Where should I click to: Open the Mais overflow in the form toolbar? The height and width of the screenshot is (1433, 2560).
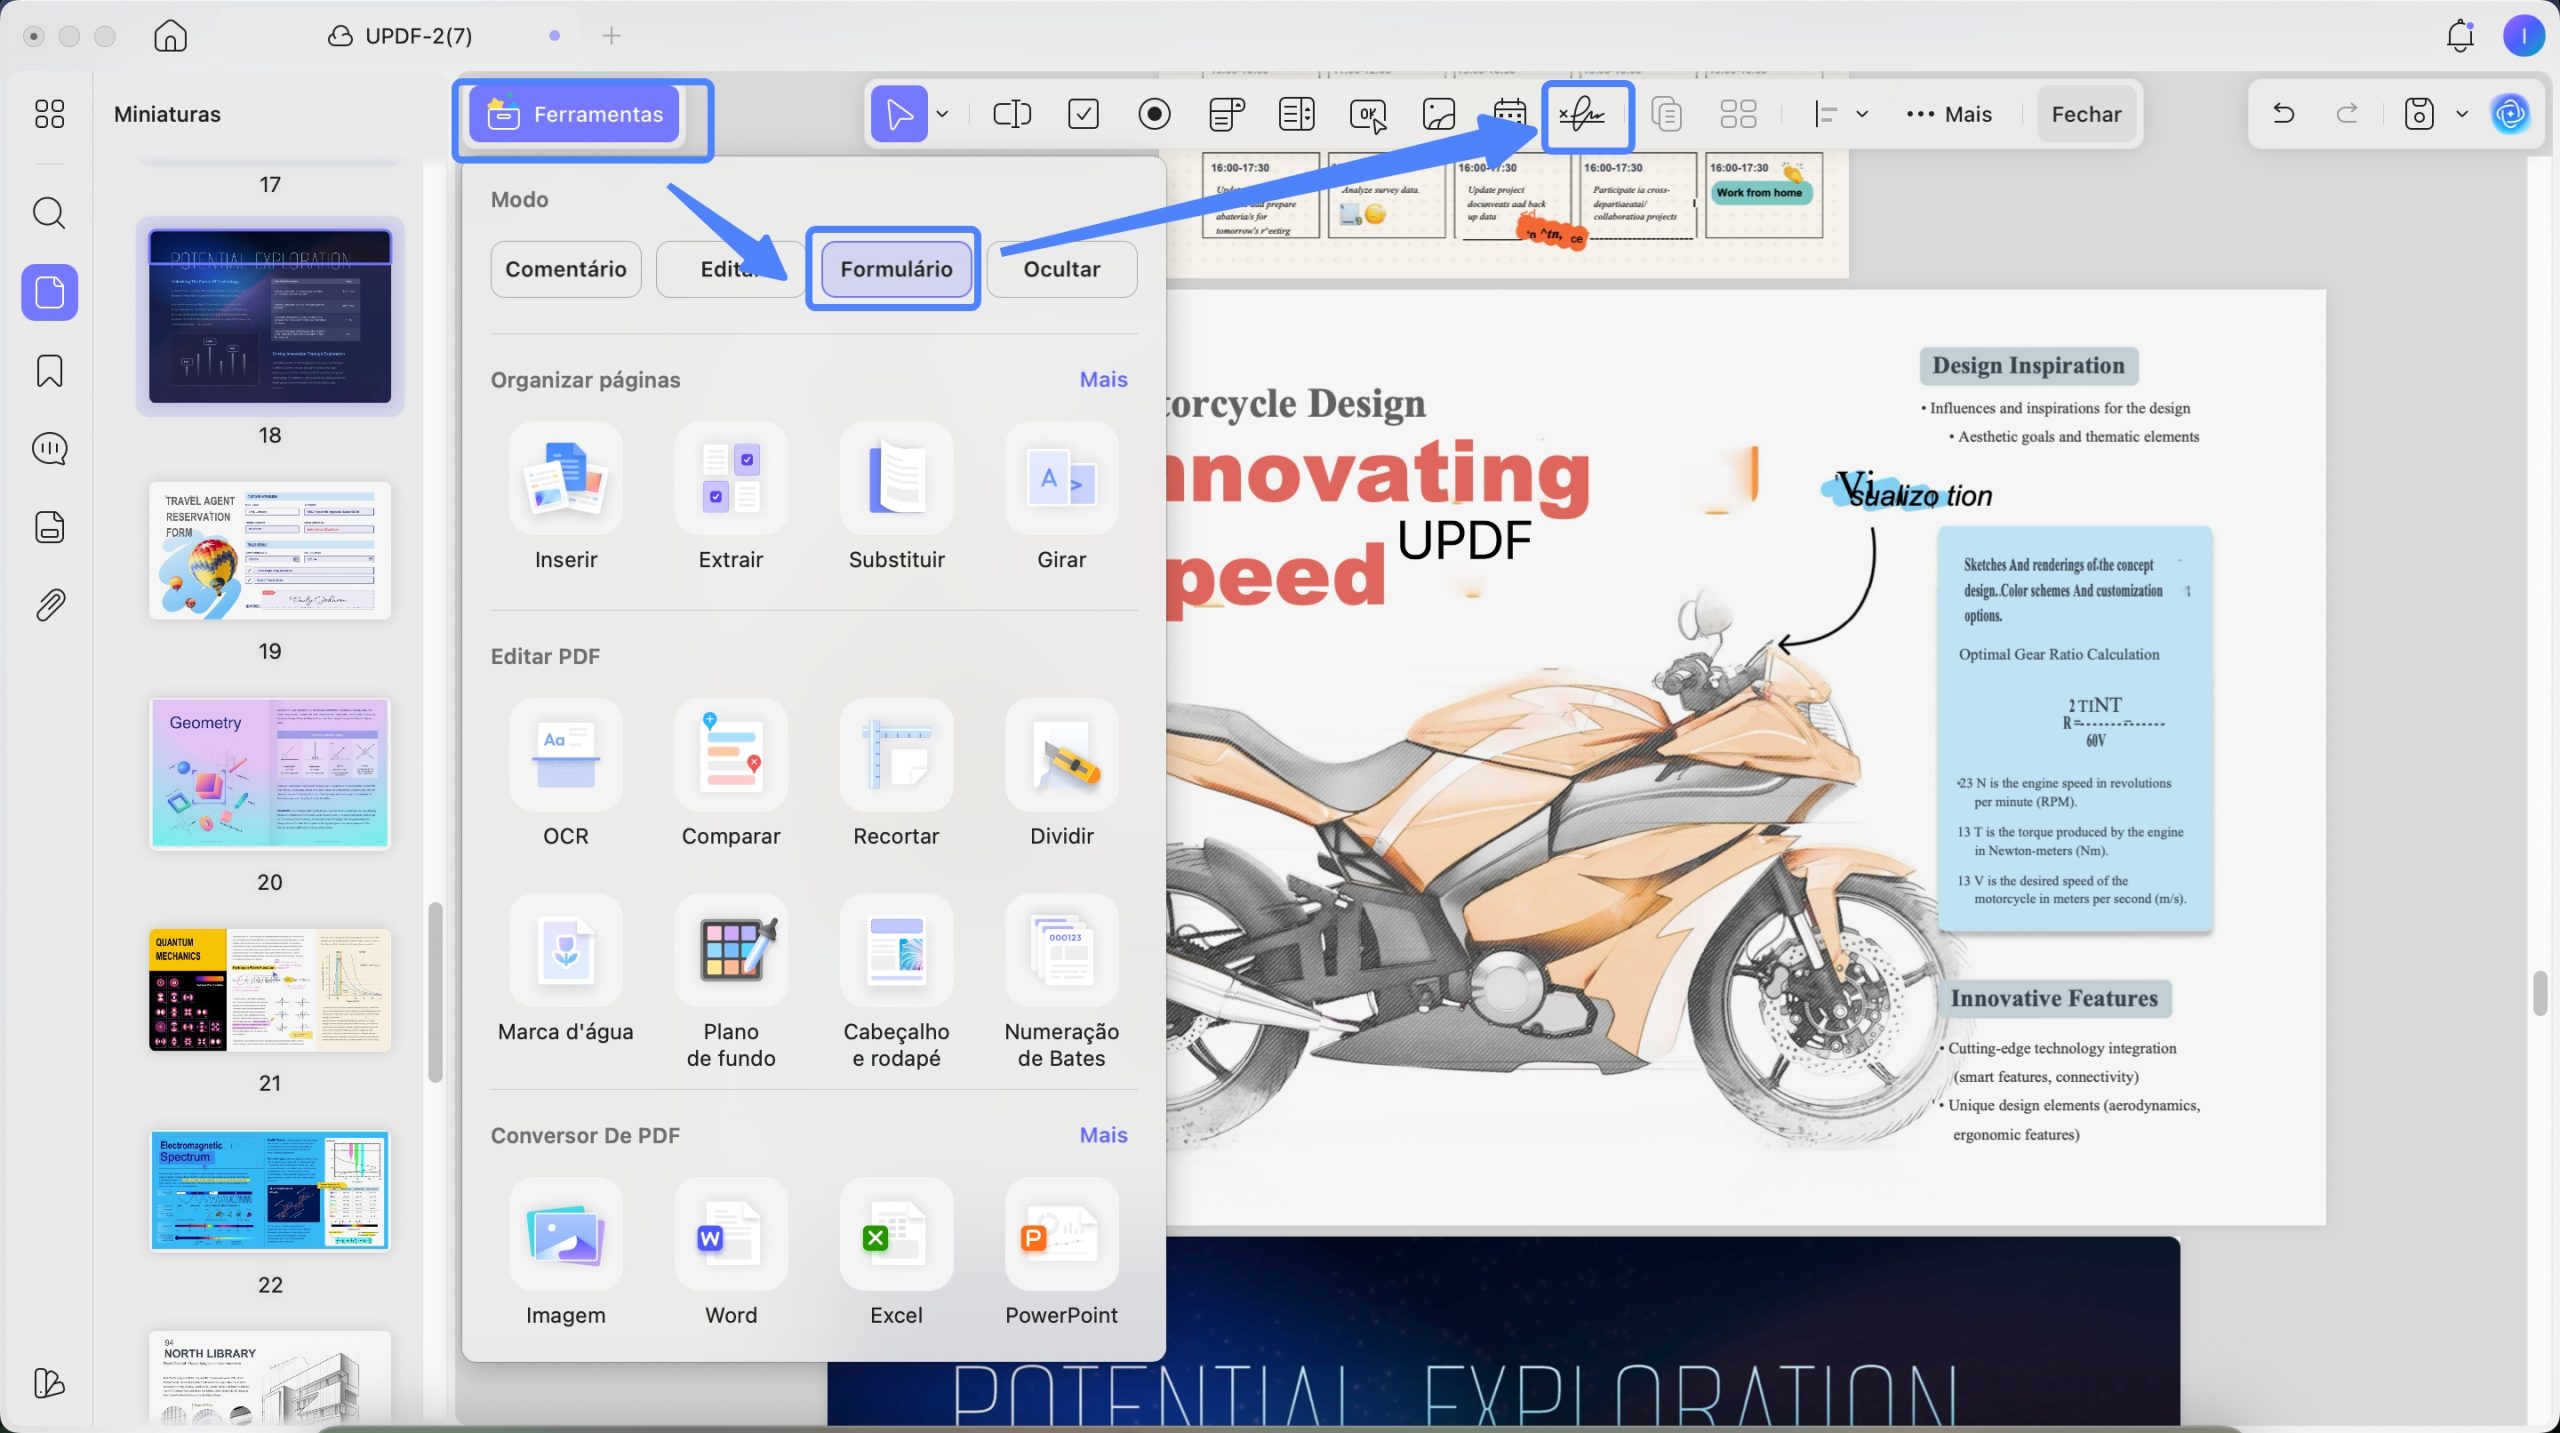click(x=1949, y=114)
